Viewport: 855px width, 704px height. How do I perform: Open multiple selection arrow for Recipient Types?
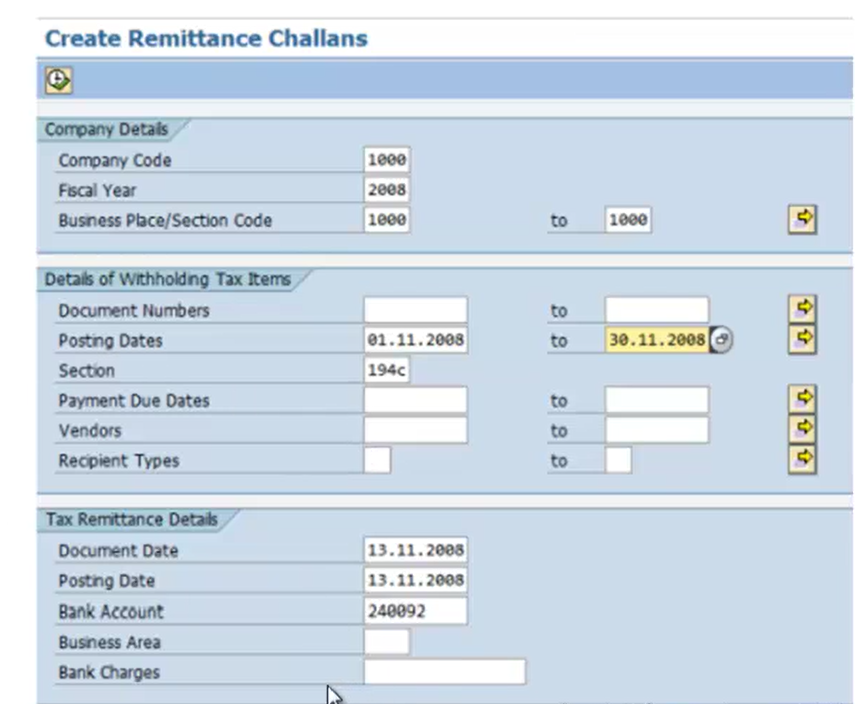coord(803,460)
